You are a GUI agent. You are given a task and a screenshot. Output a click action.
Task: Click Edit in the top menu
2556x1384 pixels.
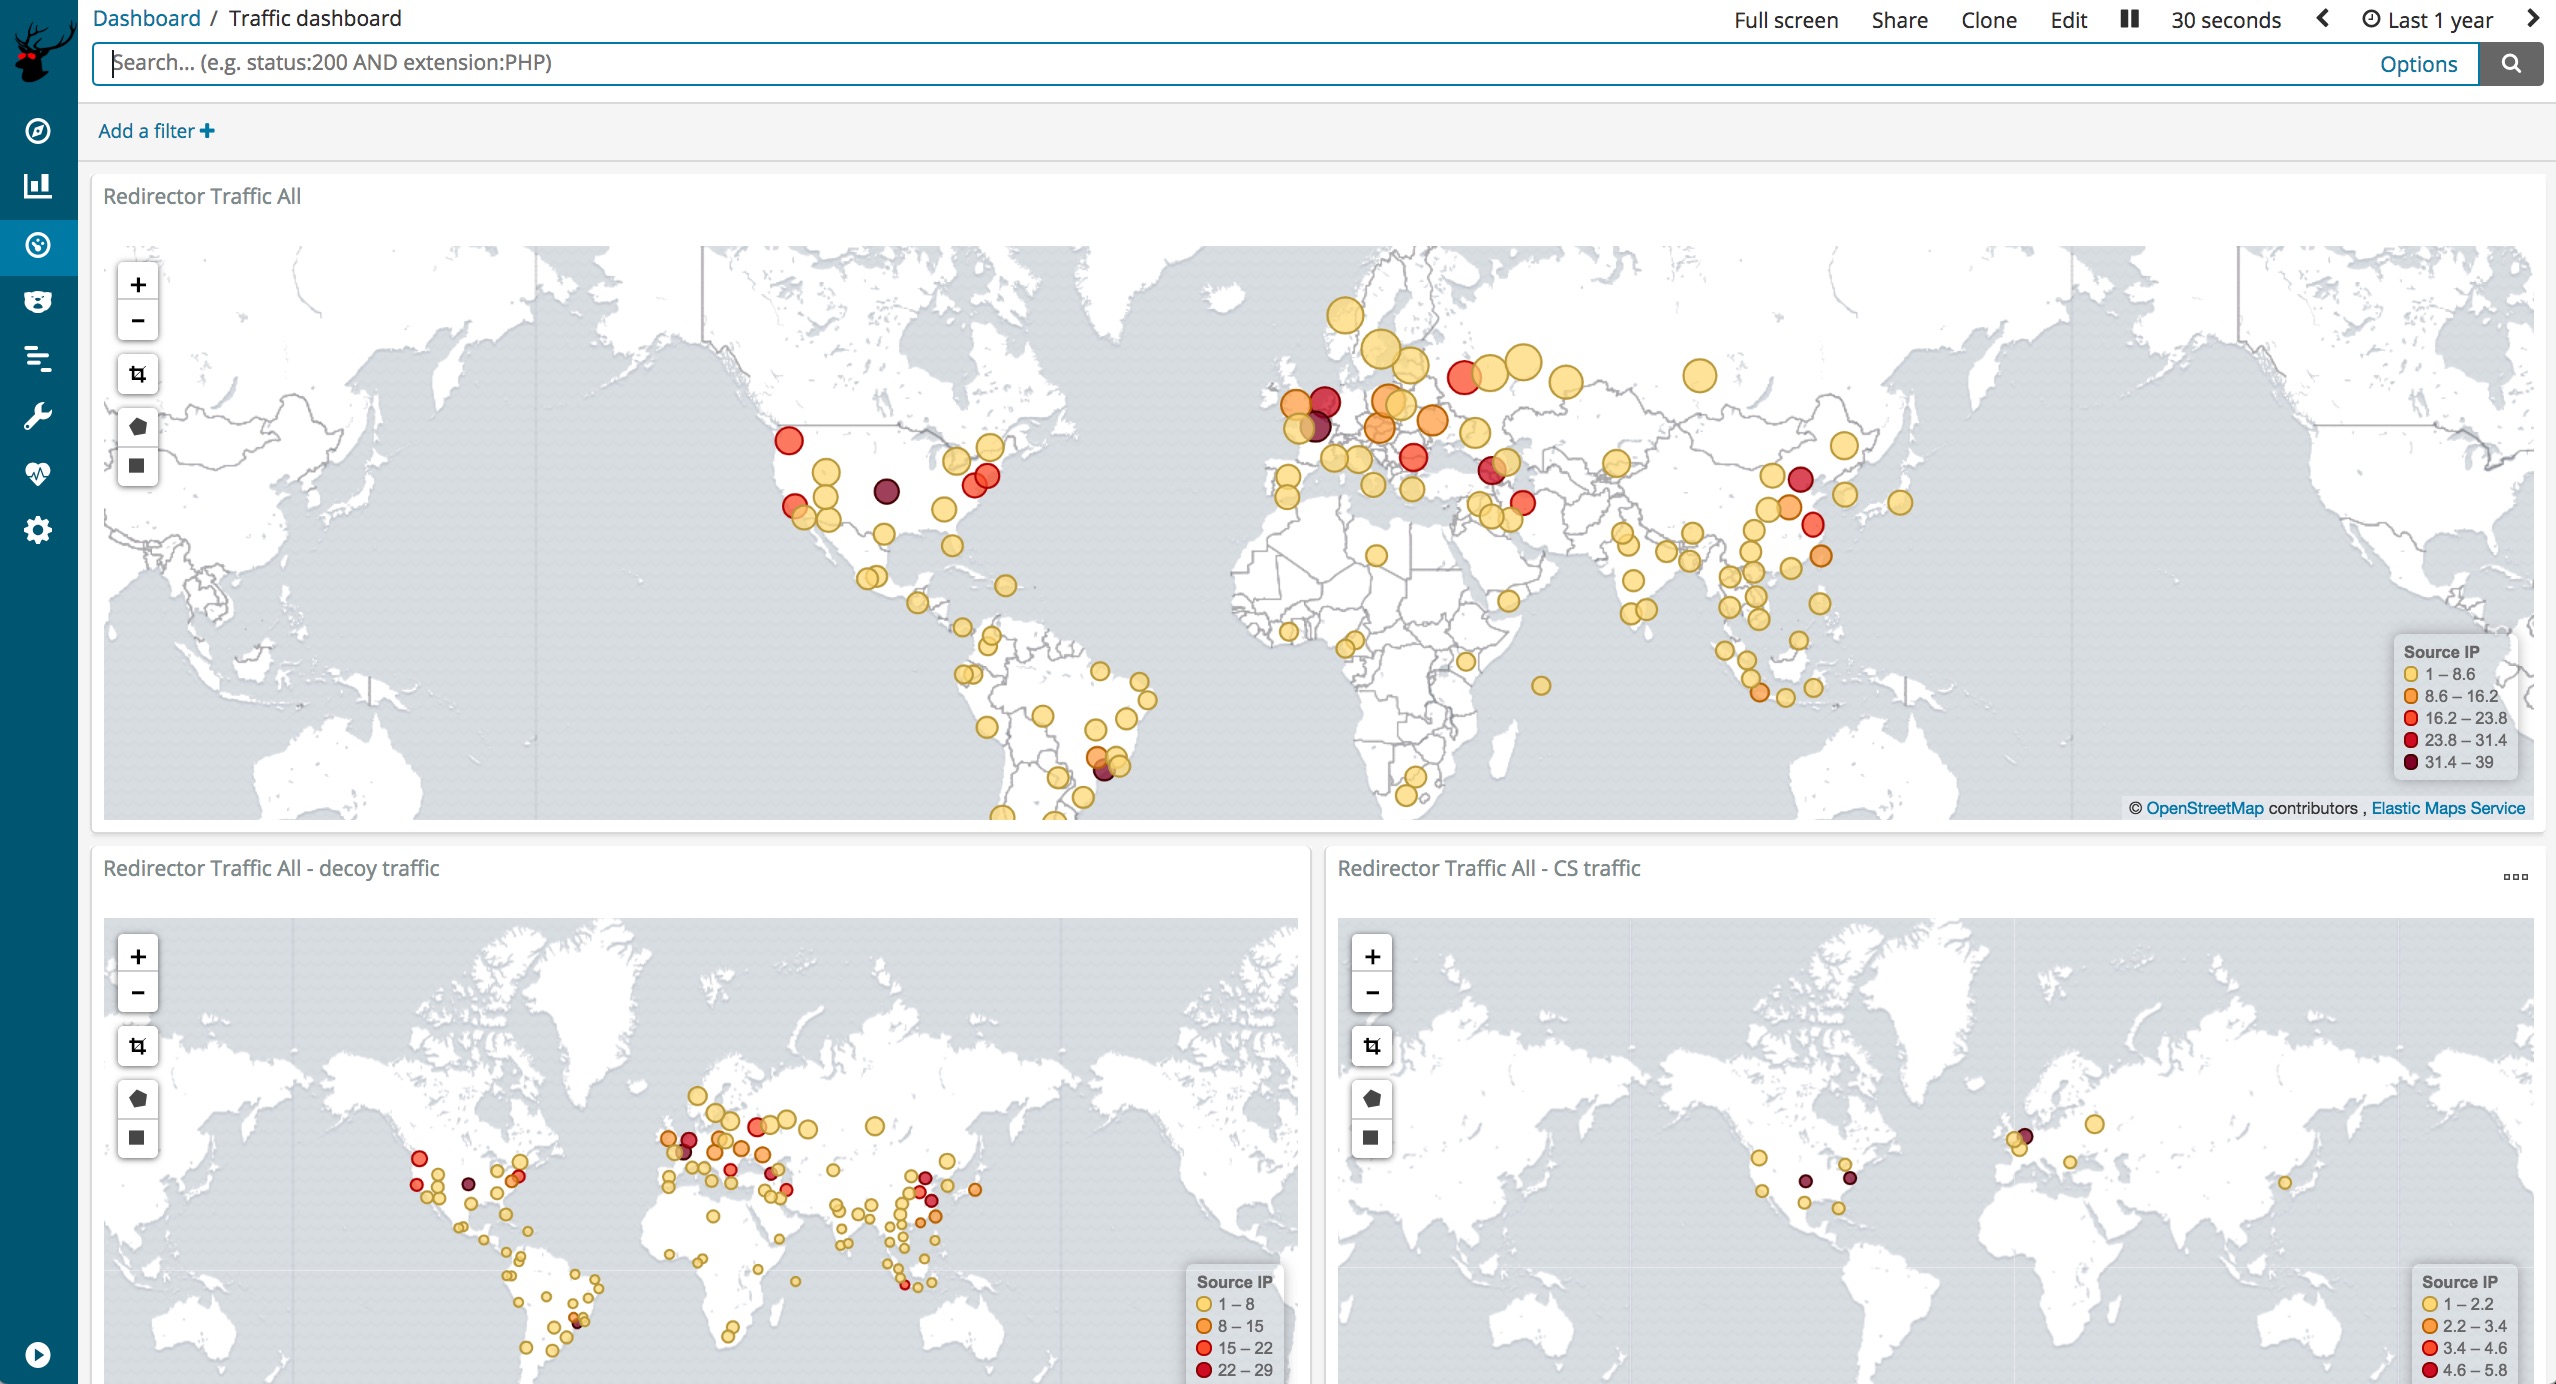[x=2068, y=20]
